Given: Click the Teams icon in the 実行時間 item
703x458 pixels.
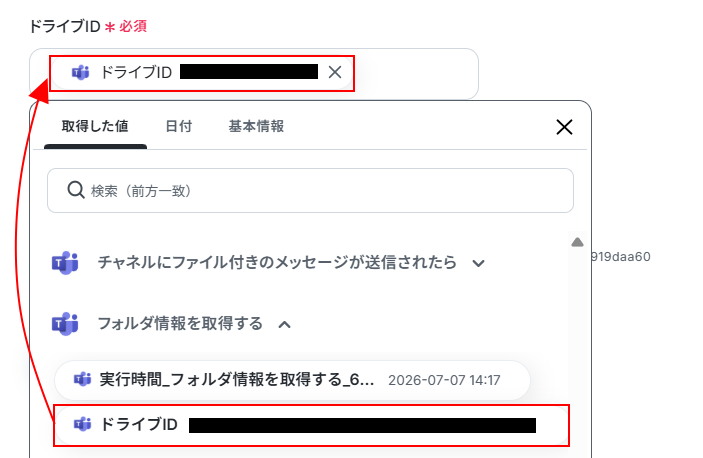Looking at the screenshot, I should [82, 380].
